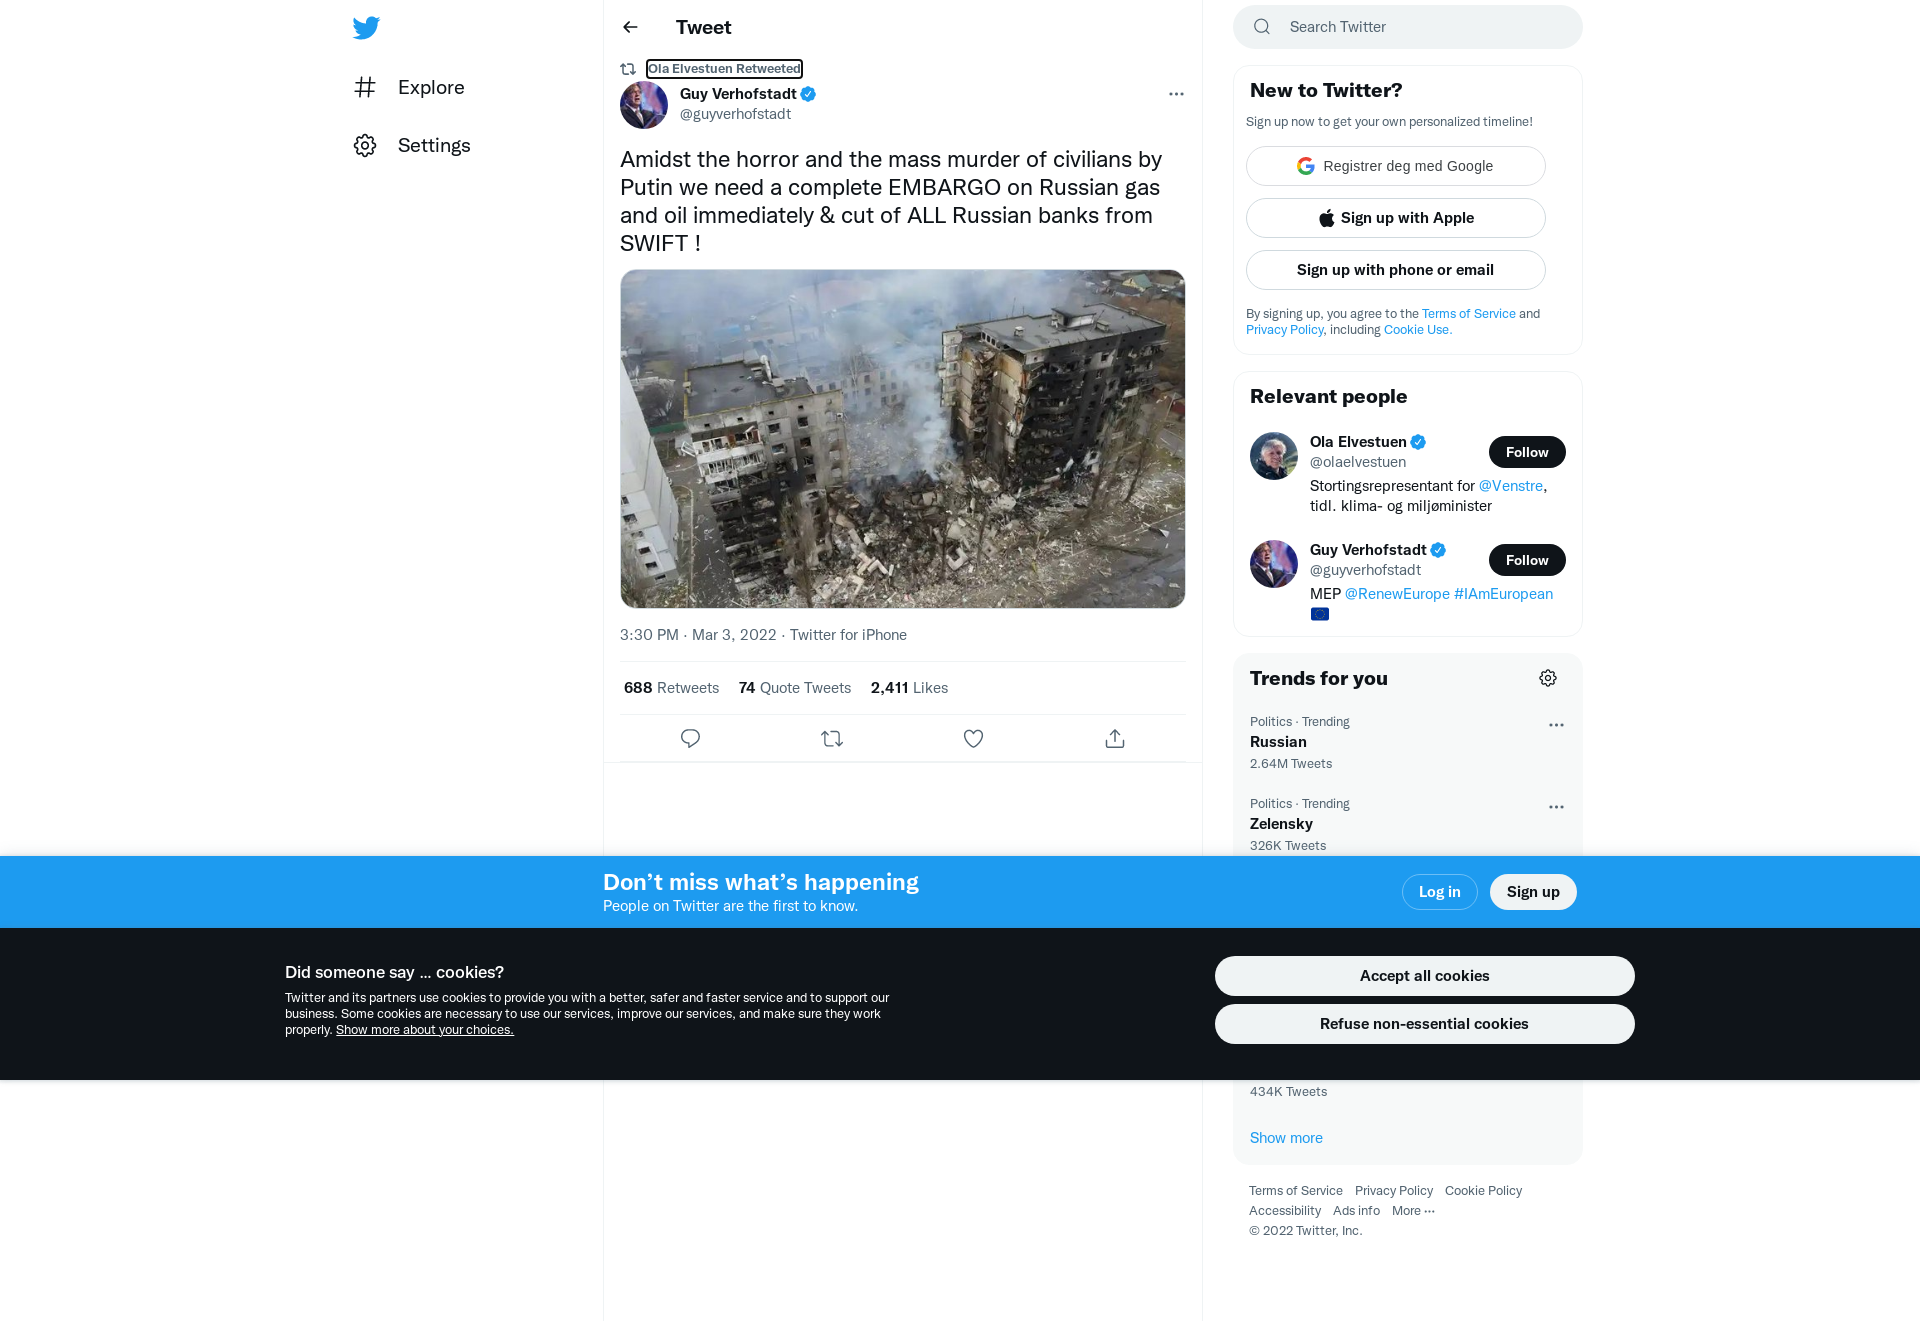Open Settings in the left sidebar
The image size is (1920, 1321).
click(x=412, y=145)
